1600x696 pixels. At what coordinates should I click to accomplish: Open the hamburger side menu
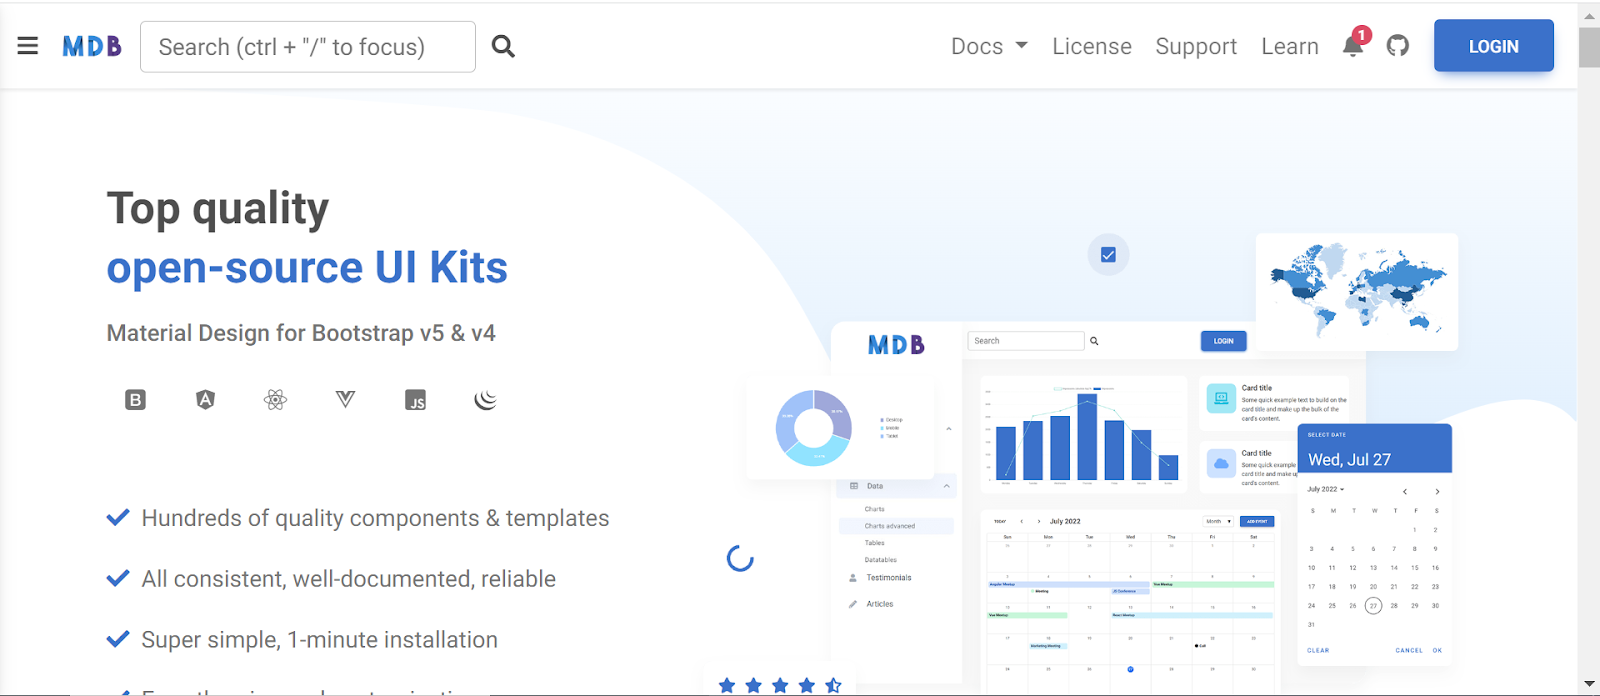[28, 46]
